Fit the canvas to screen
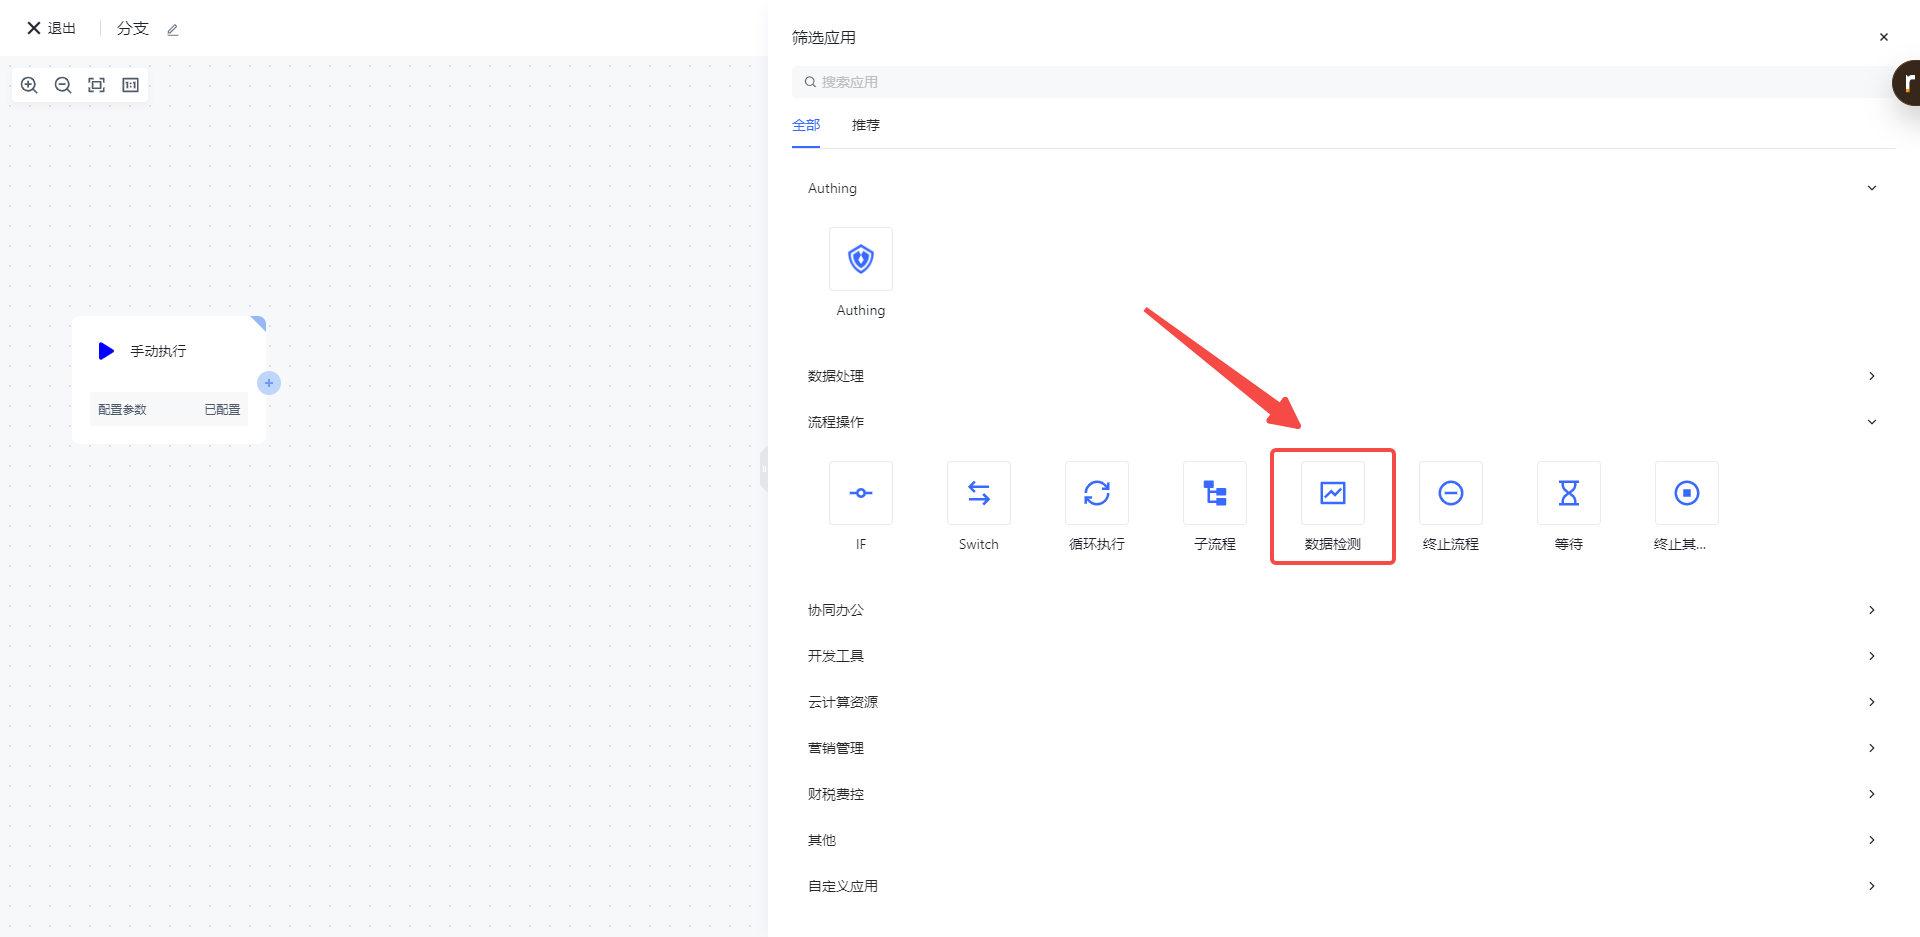This screenshot has width=1920, height=937. point(97,85)
